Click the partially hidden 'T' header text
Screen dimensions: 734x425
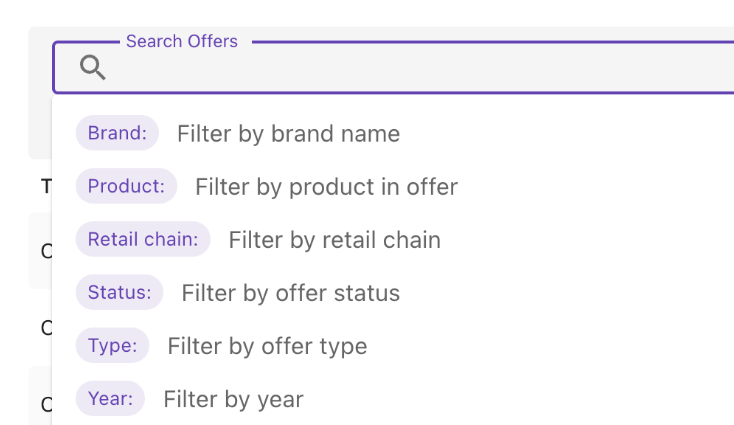pyautogui.click(x=45, y=186)
